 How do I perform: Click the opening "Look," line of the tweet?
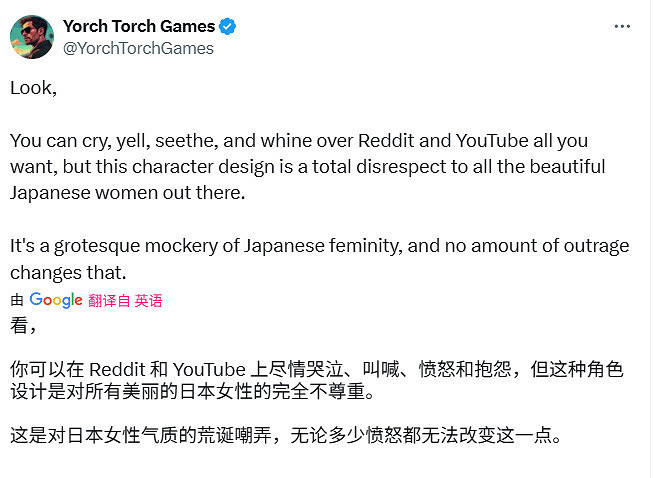click(33, 87)
